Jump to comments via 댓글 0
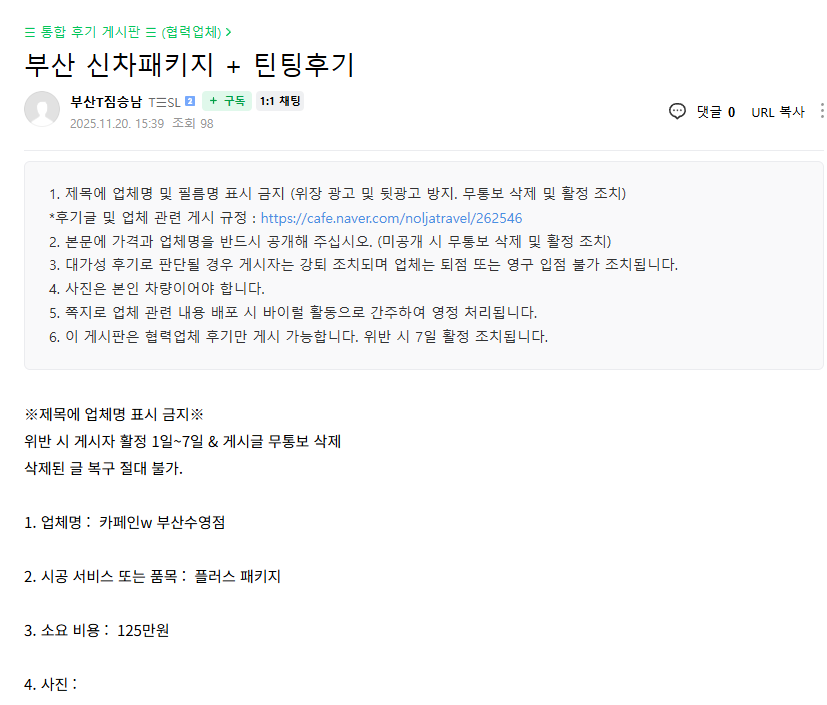The height and width of the screenshot is (705, 827). tap(716, 112)
